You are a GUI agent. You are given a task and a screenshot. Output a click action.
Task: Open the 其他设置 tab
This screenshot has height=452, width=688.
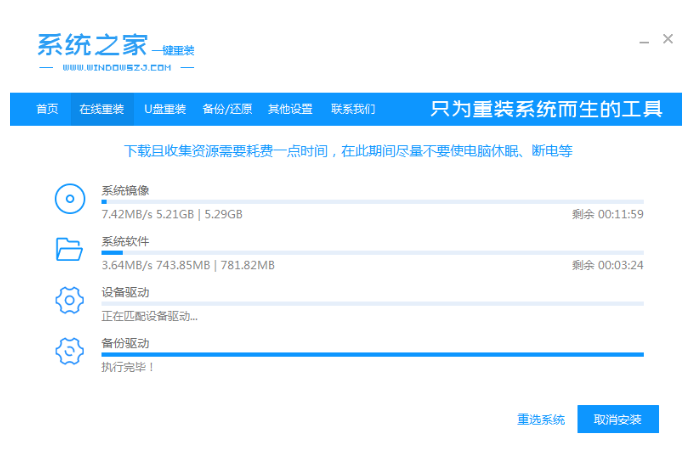click(290, 109)
